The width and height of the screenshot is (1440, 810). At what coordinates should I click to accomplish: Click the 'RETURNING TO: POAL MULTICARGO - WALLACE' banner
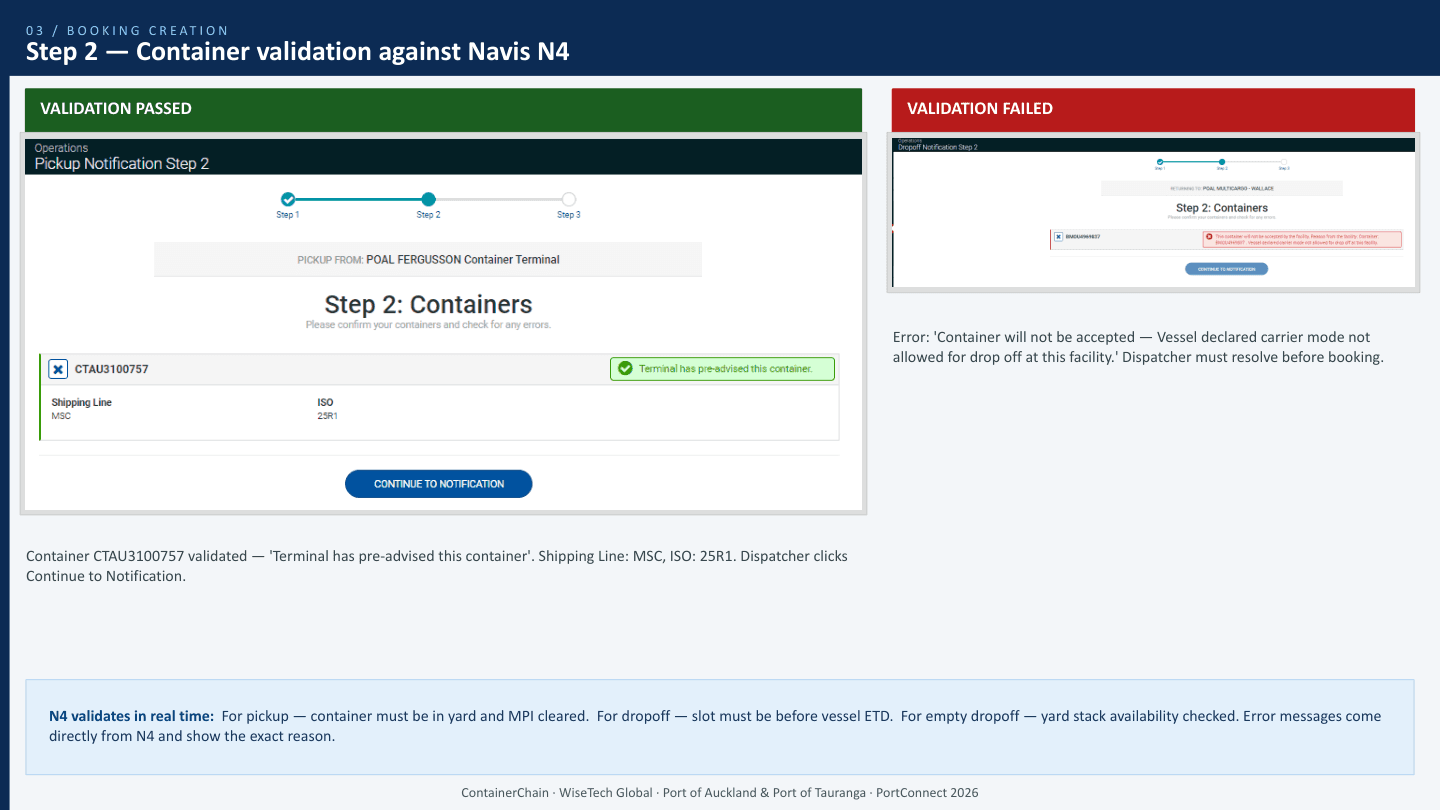[x=1222, y=188]
